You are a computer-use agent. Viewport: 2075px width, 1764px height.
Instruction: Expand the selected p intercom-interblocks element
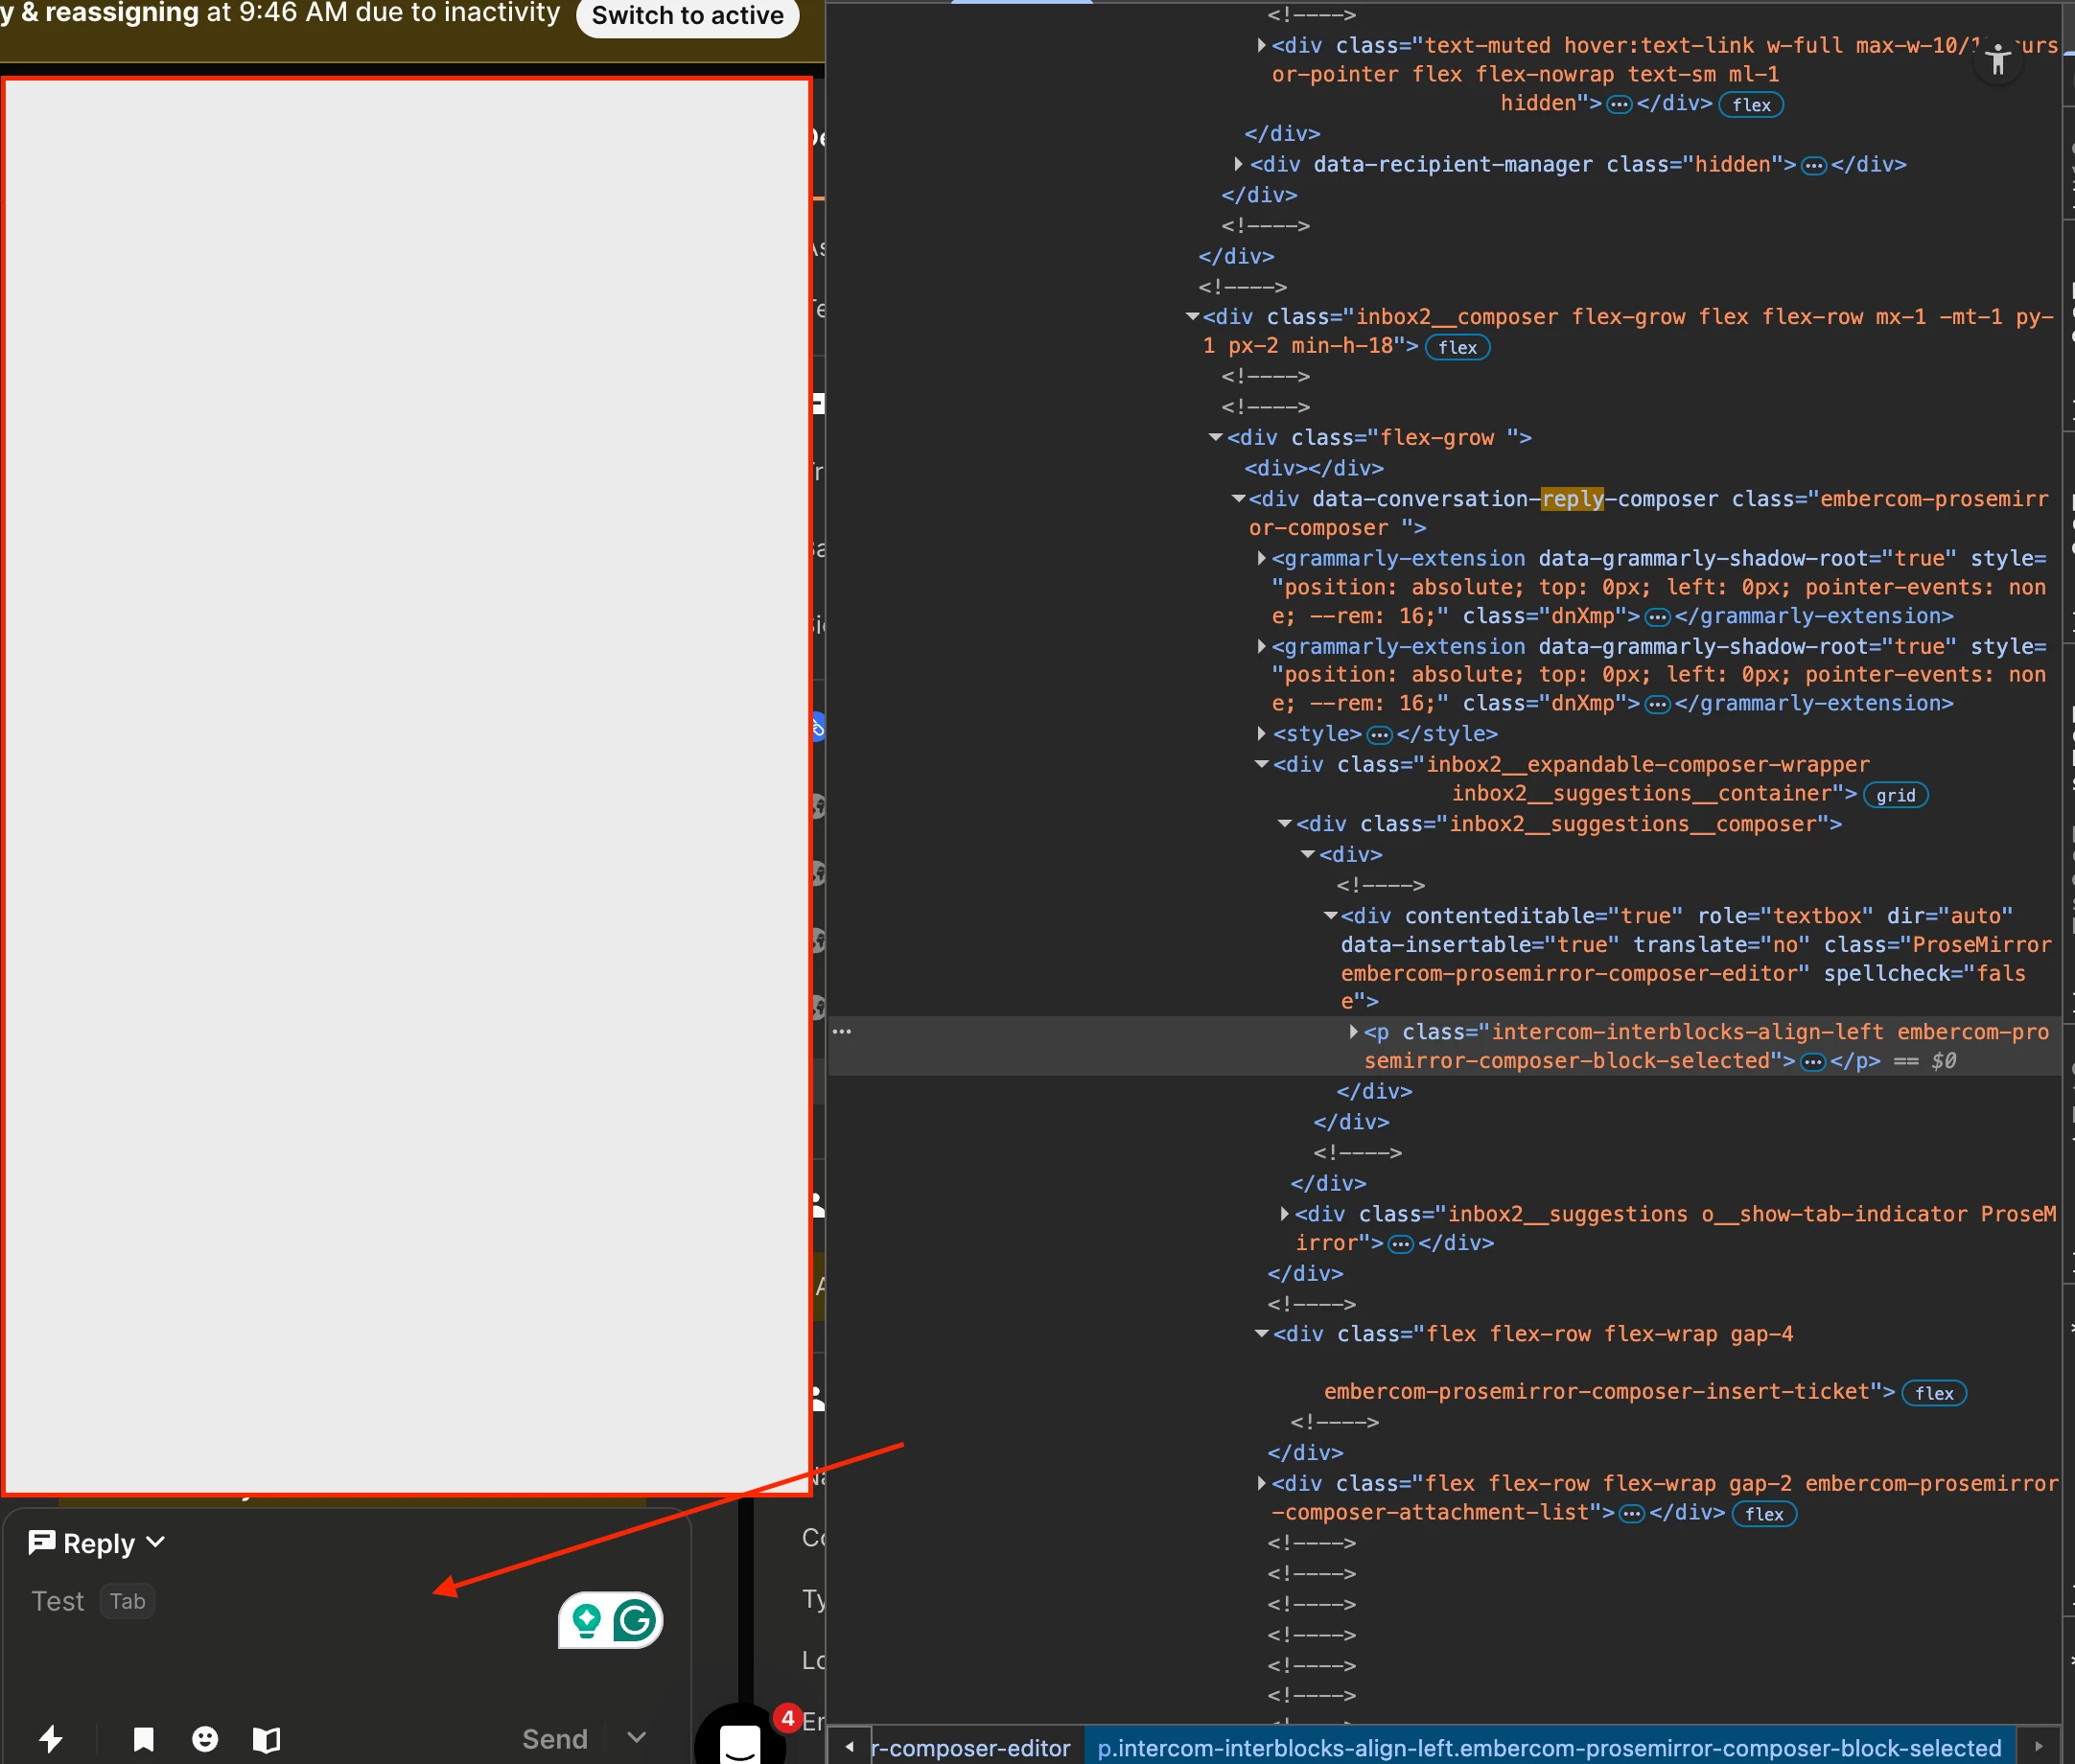(x=1353, y=1031)
